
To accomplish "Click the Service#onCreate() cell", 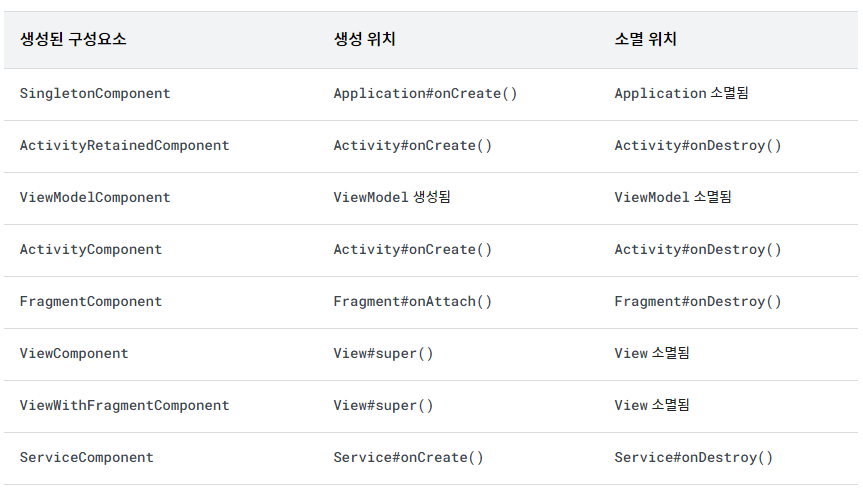I will [408, 457].
